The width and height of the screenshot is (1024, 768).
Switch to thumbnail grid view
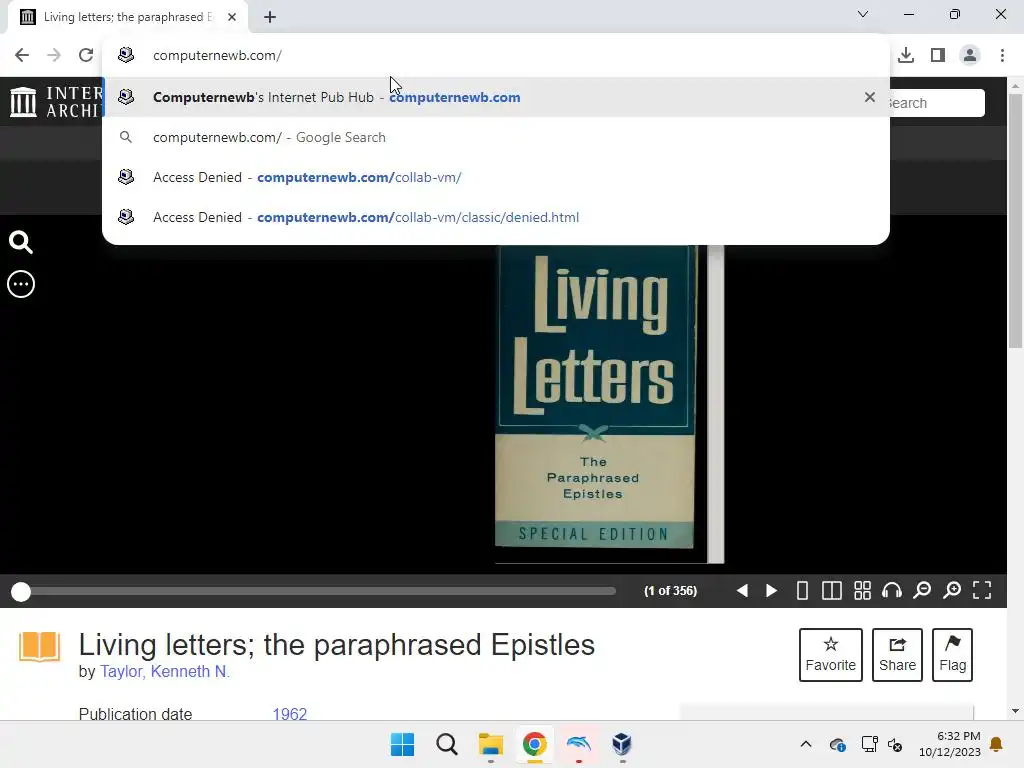point(862,591)
